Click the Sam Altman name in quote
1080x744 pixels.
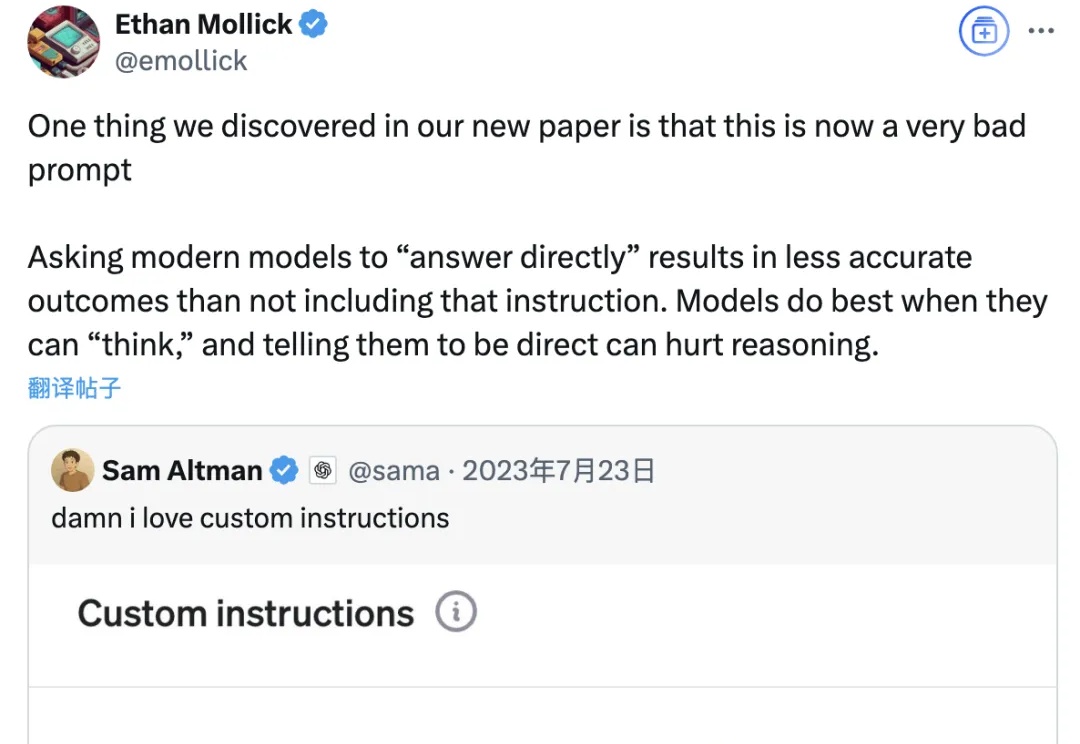coord(182,471)
